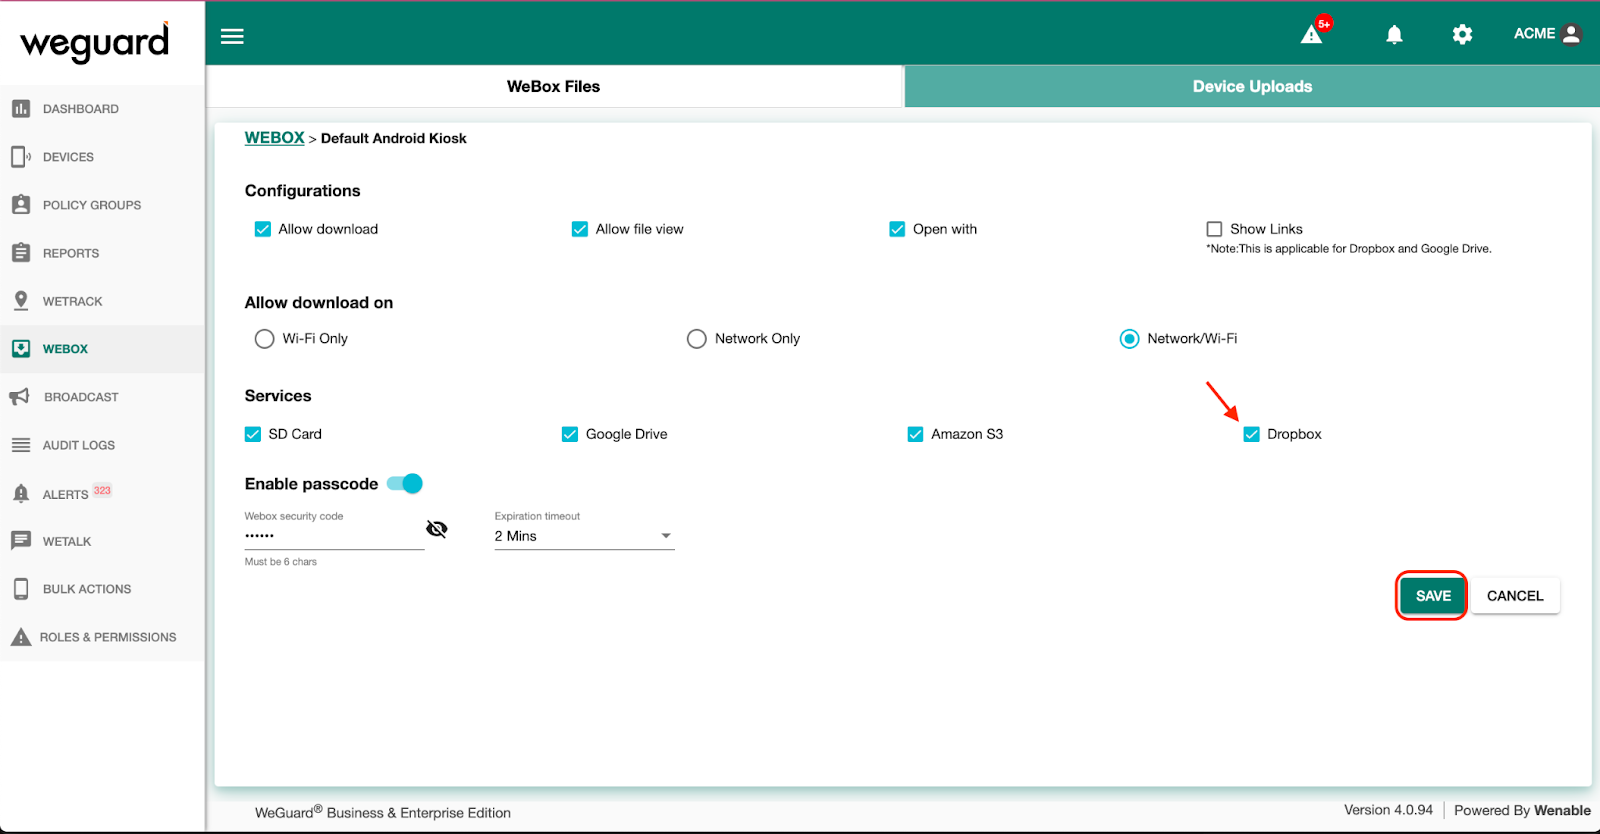
Task: Open Bulk Actions from the sidebar
Action: (x=102, y=589)
